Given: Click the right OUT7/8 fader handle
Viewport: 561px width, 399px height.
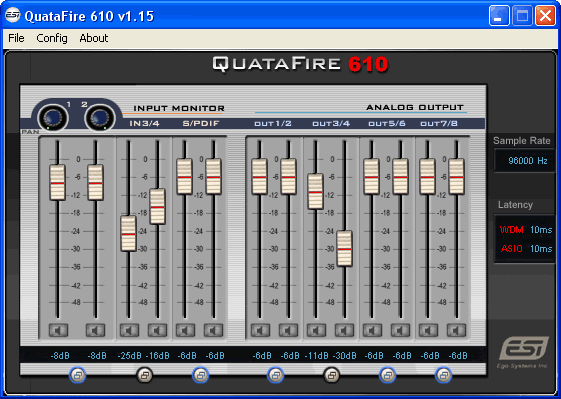Looking at the screenshot, I should click(x=457, y=177).
